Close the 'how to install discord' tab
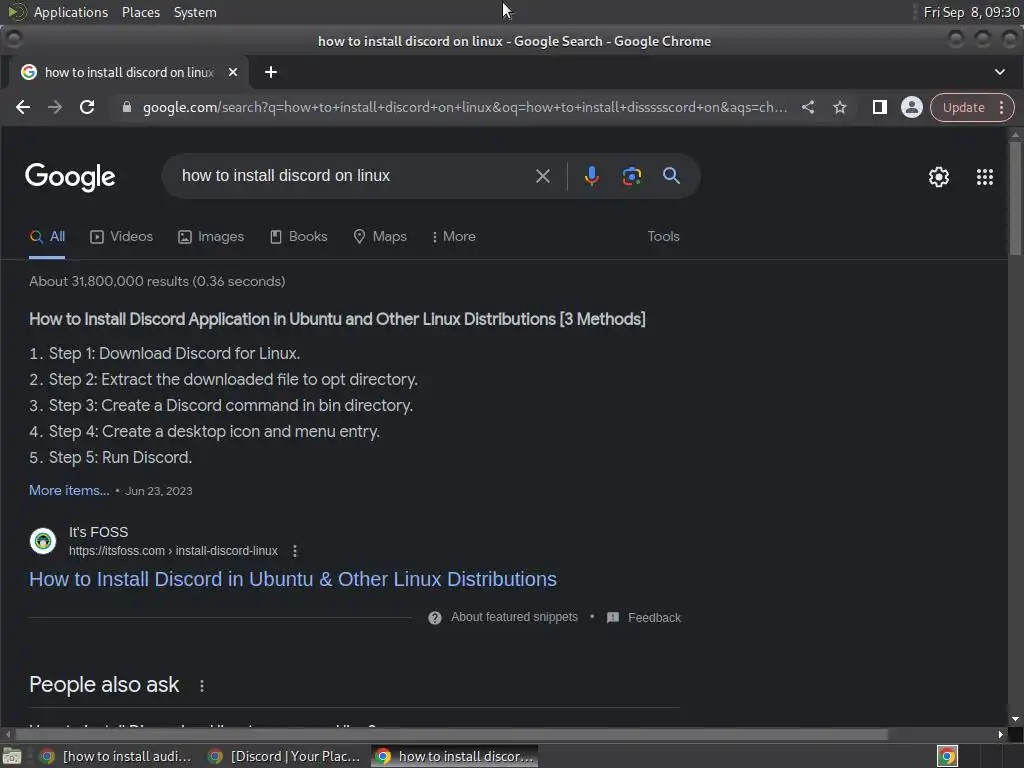 click(x=232, y=72)
